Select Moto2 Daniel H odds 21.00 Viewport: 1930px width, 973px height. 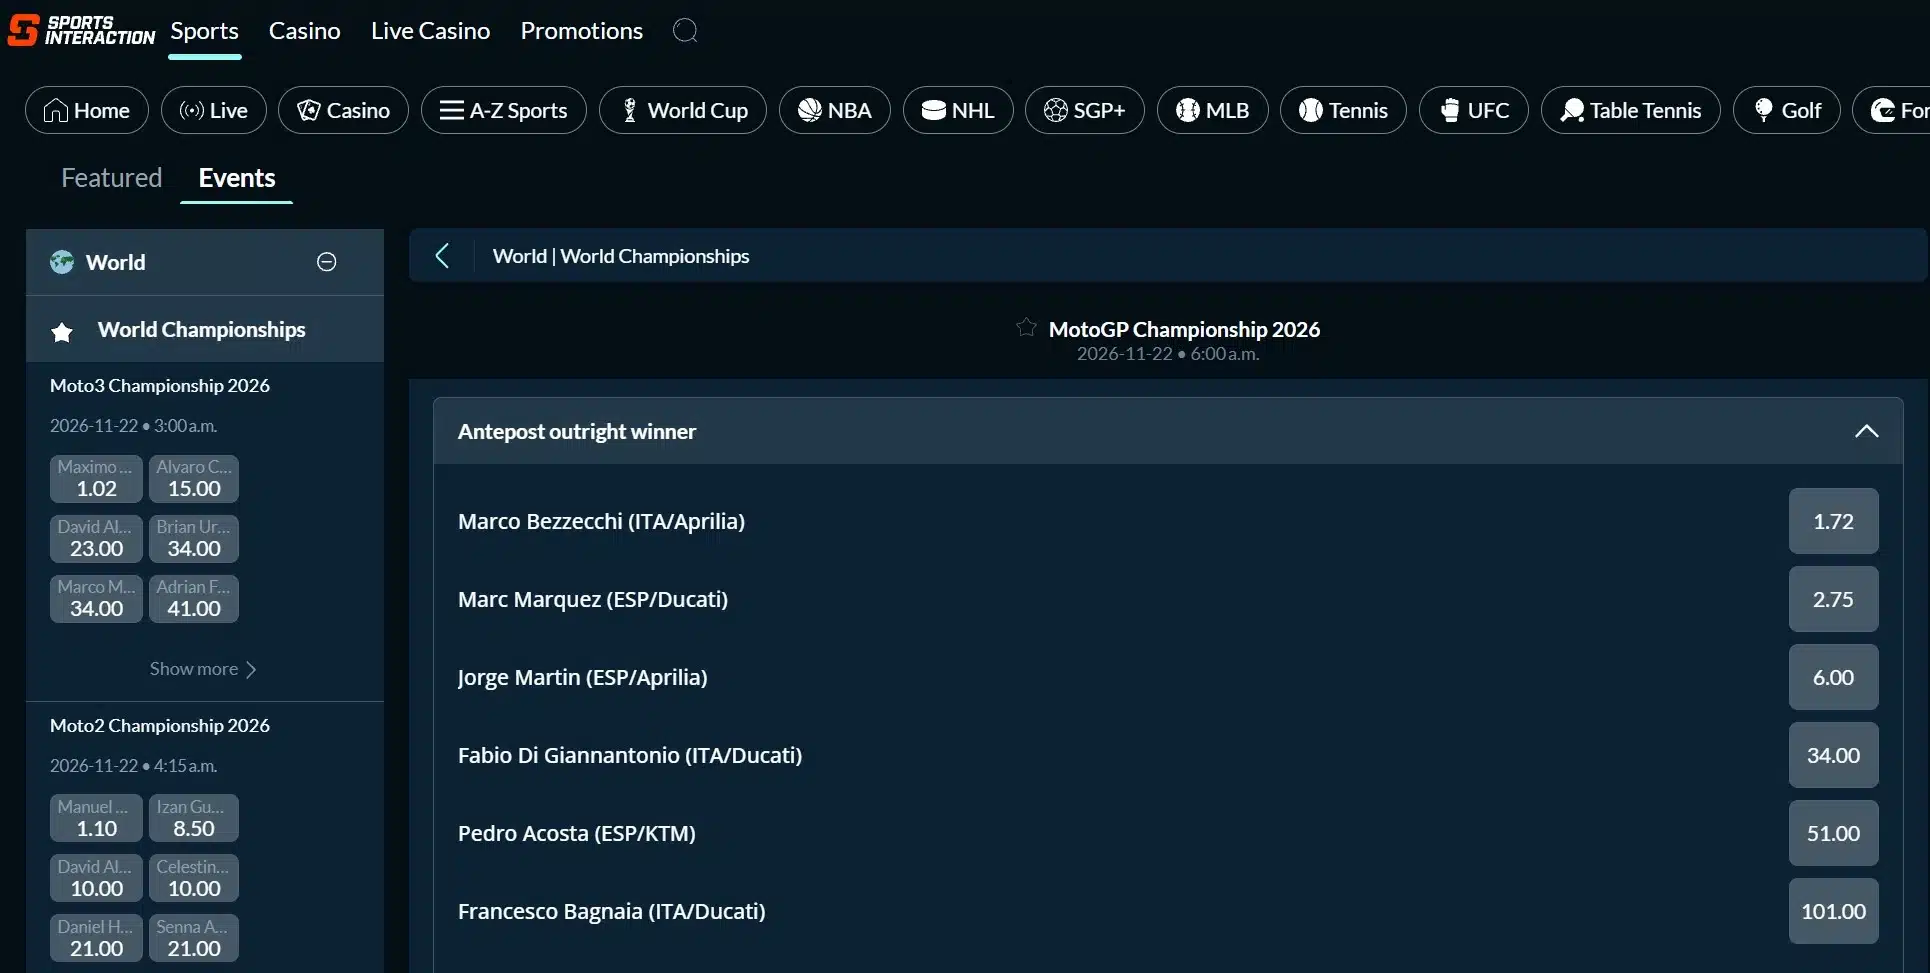96,939
